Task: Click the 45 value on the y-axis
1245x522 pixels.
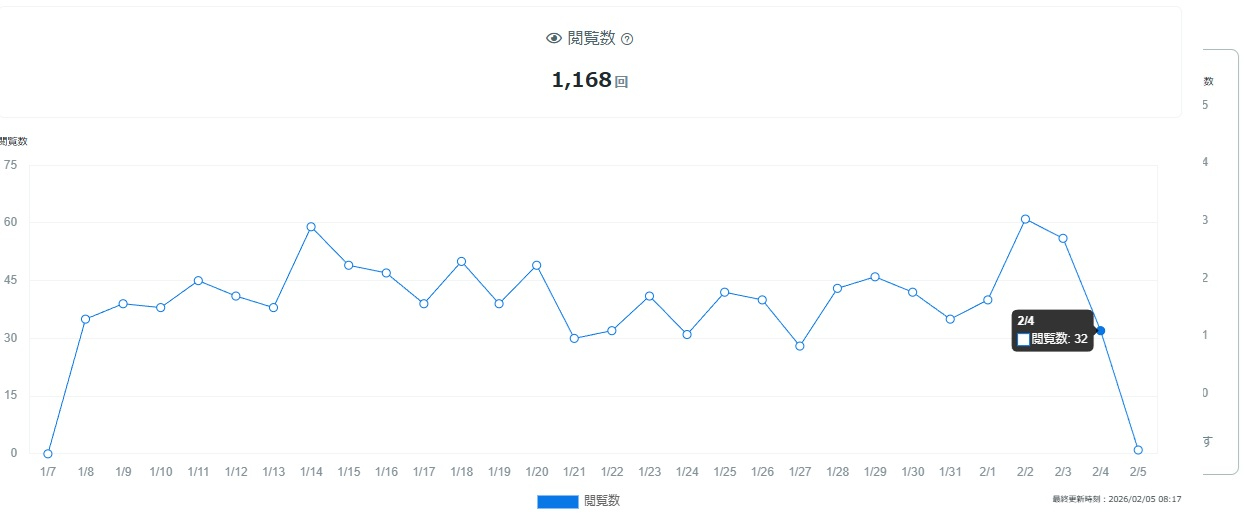Action: (11, 280)
